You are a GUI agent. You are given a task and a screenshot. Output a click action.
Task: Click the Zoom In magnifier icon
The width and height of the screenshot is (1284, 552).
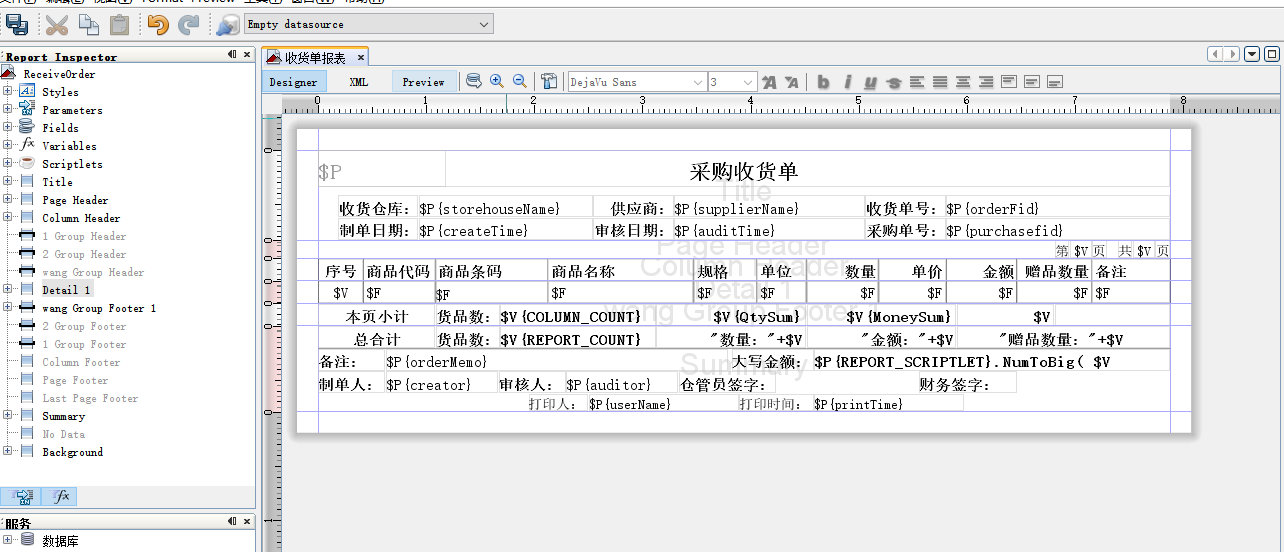tap(496, 81)
